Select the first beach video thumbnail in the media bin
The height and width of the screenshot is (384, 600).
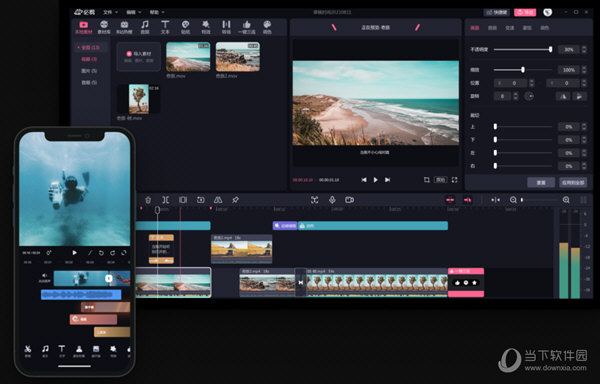188,57
